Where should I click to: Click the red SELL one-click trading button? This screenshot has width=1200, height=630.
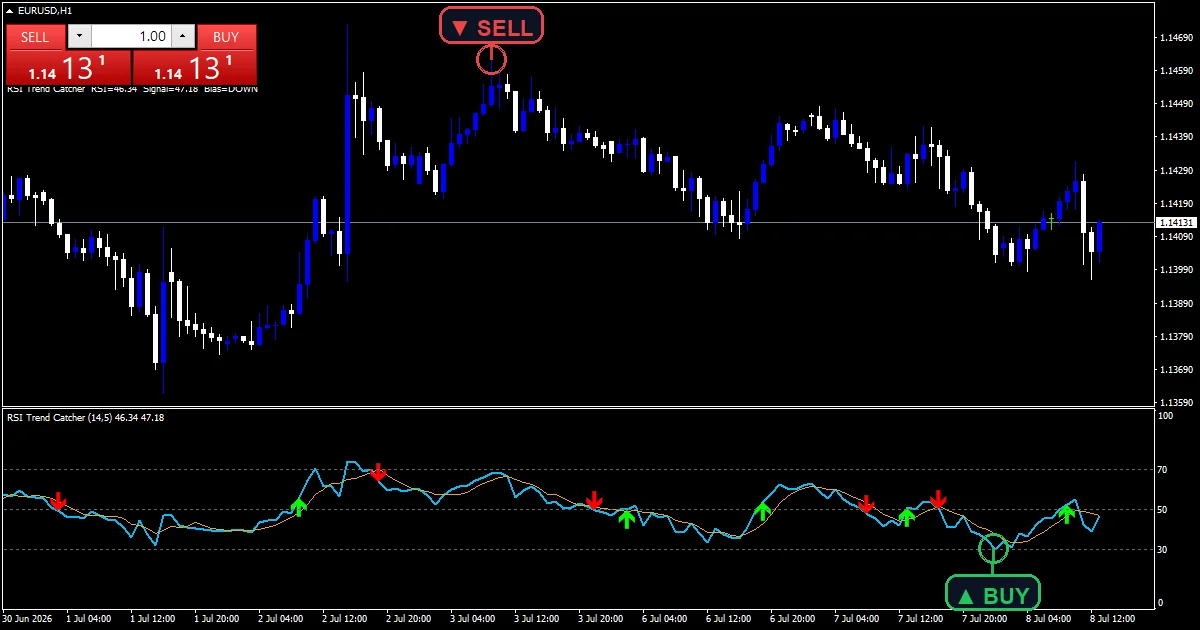pos(35,37)
